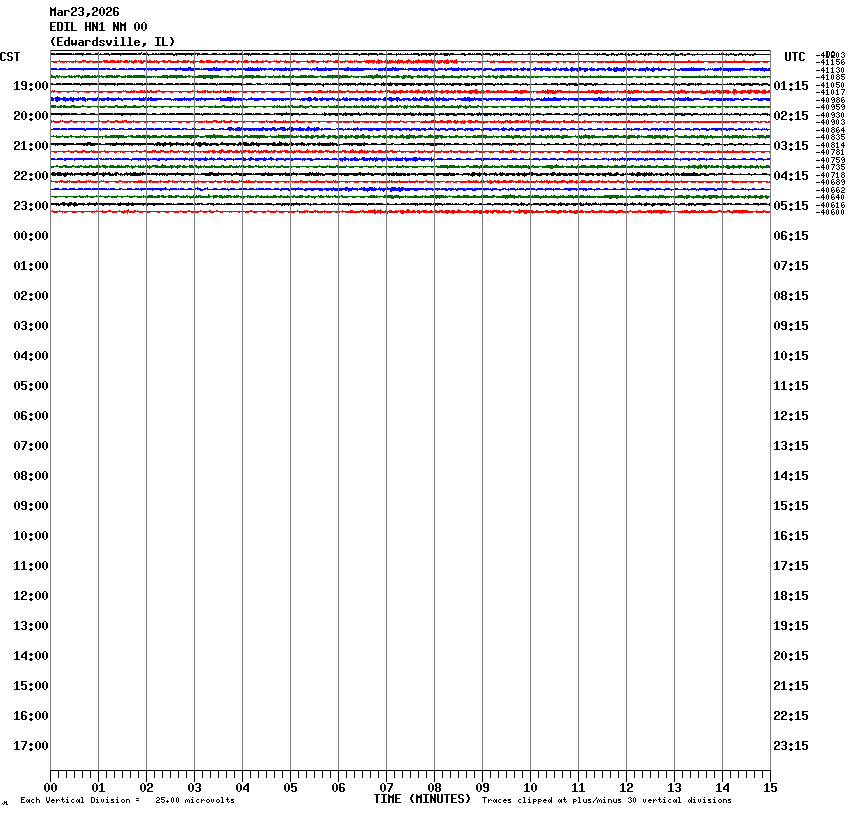Click the Mar23,2026 date header
This screenshot has width=850, height=814.
point(84,12)
